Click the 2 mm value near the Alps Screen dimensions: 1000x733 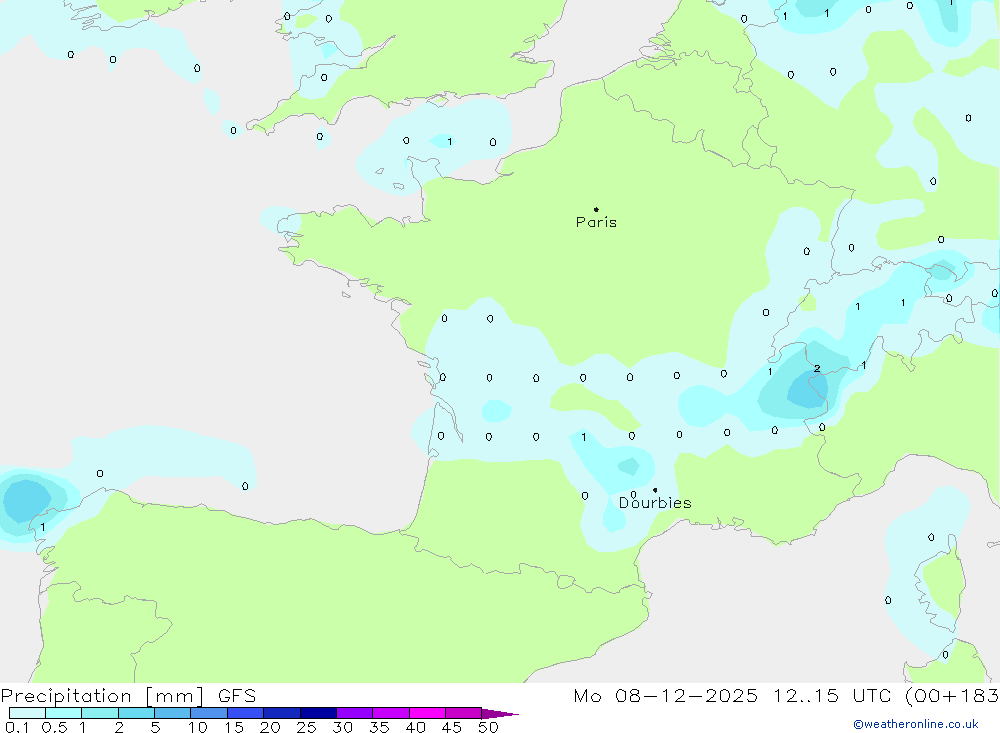click(817, 369)
